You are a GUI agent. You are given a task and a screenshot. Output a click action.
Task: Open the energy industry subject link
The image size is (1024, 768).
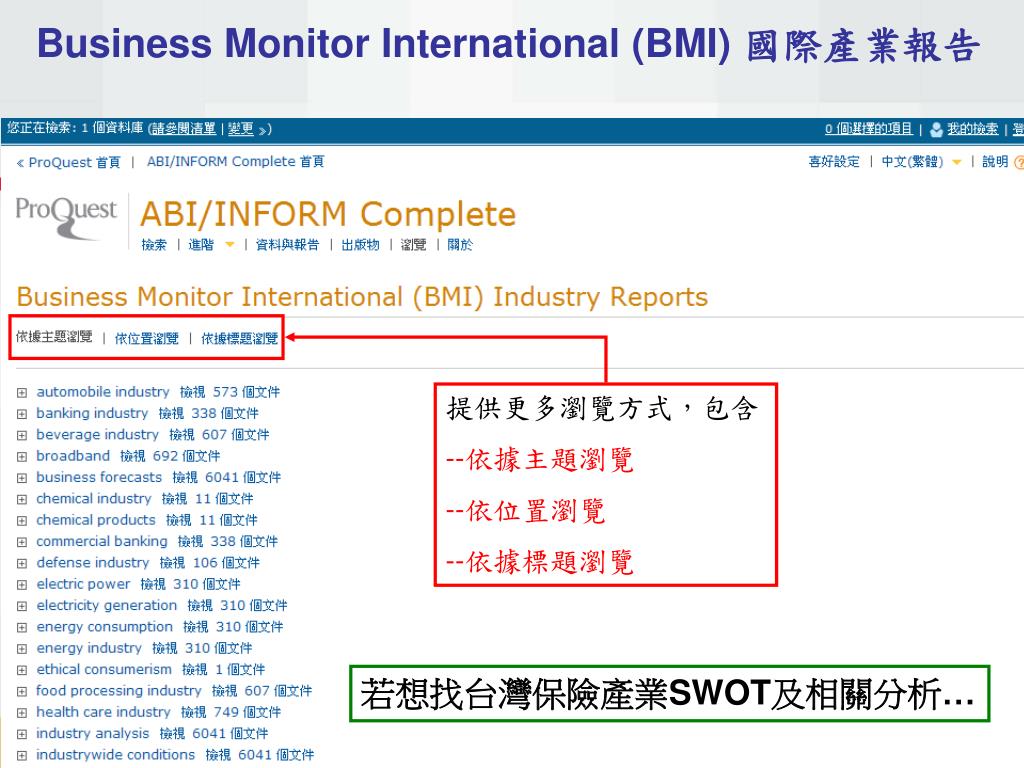[x=89, y=648]
